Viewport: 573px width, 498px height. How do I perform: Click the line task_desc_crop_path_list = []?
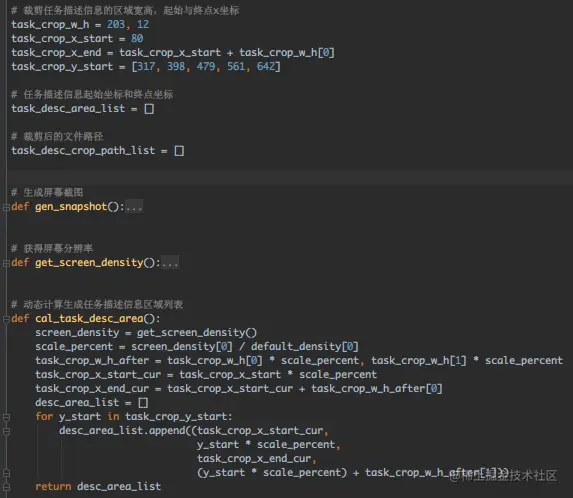(98, 151)
